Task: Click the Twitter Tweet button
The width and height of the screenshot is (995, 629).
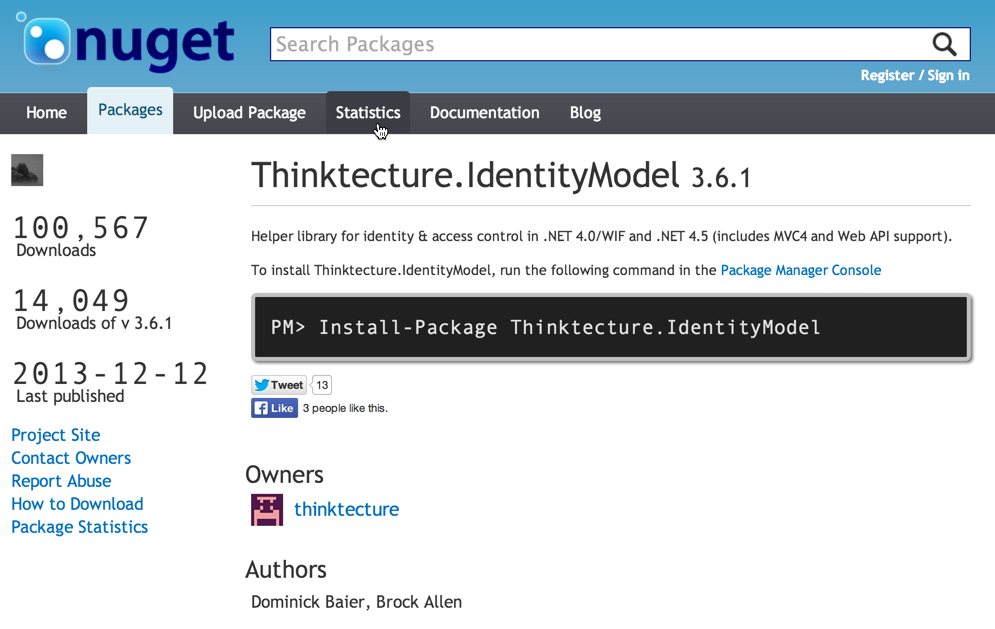Action: pos(279,385)
